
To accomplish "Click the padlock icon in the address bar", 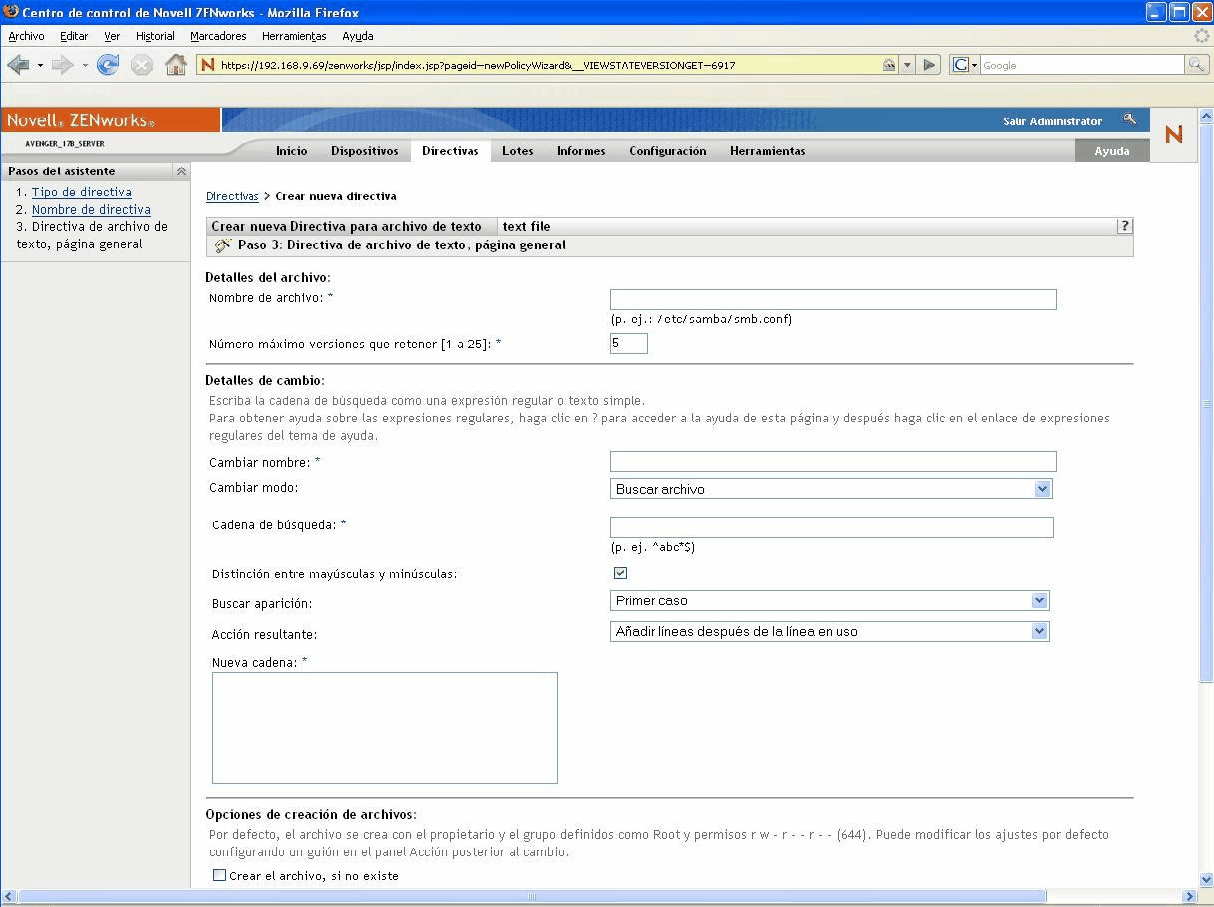I will tap(889, 65).
